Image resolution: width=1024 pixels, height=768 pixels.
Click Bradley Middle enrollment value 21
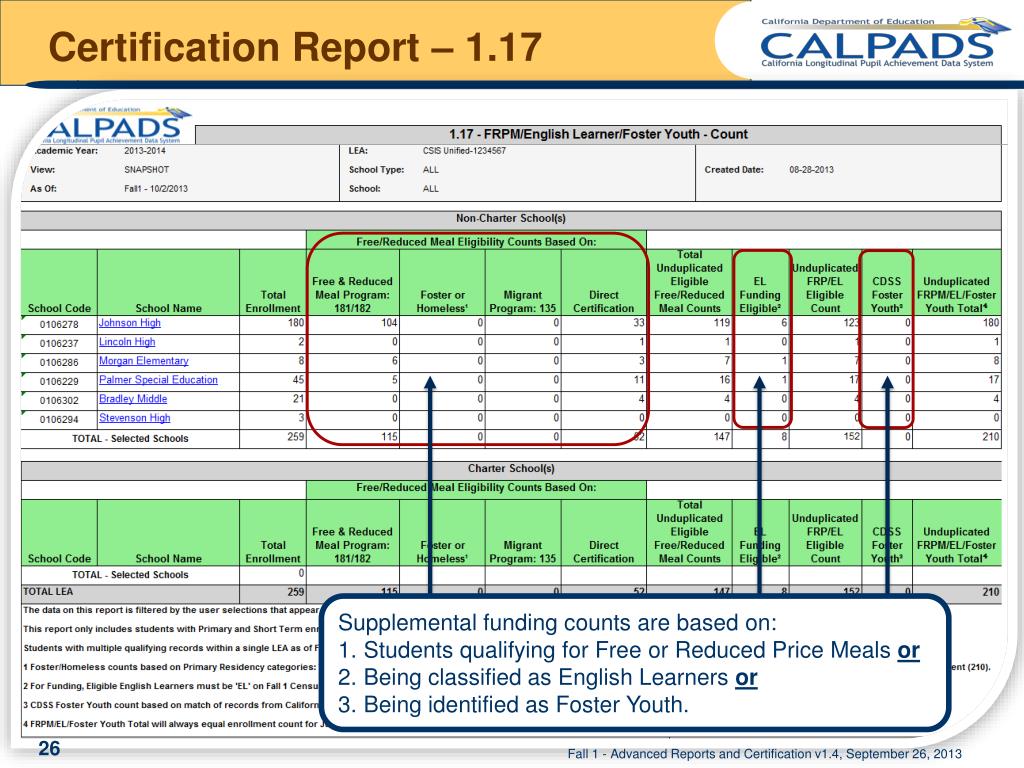298,398
